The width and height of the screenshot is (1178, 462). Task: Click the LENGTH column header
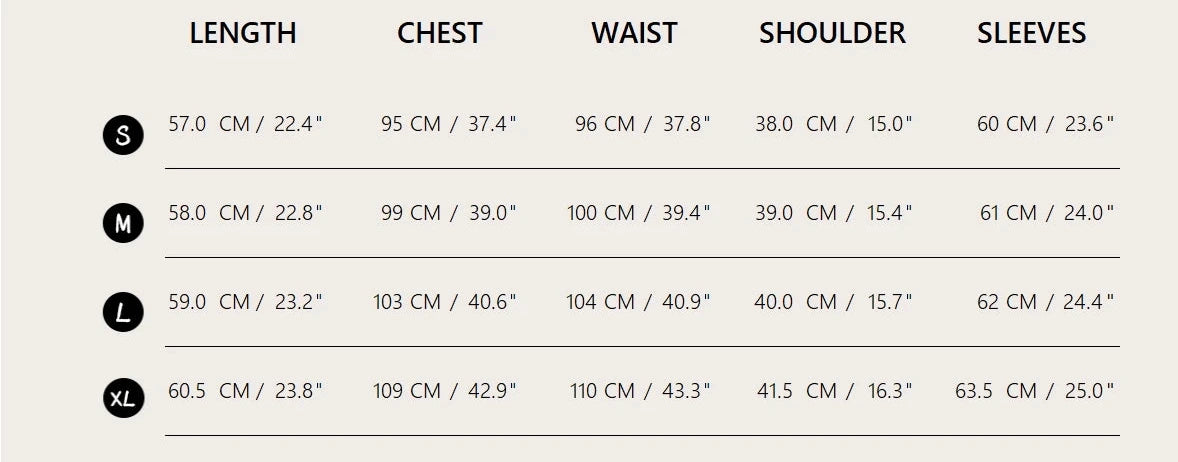click(243, 33)
